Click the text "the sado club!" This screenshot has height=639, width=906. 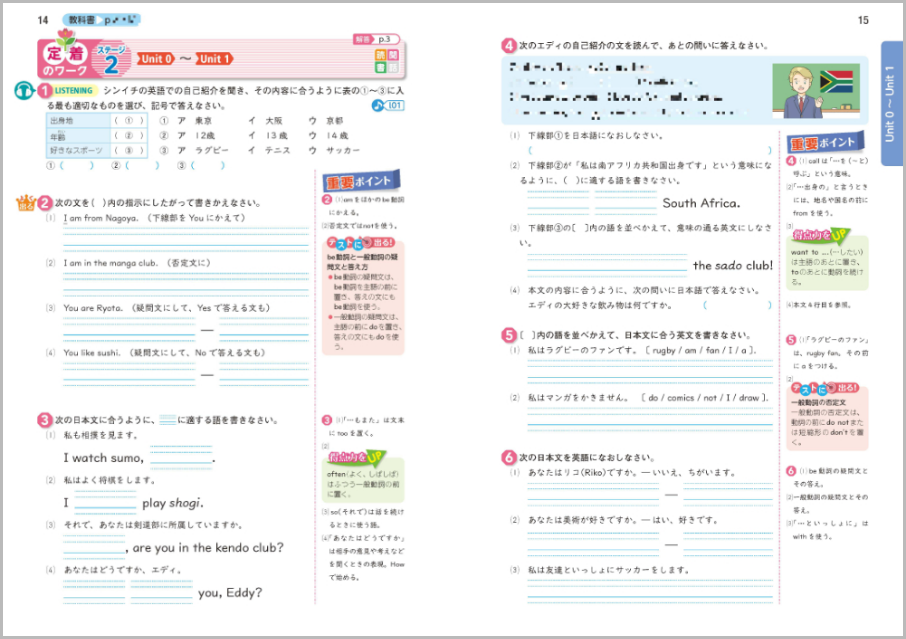pyautogui.click(x=733, y=266)
